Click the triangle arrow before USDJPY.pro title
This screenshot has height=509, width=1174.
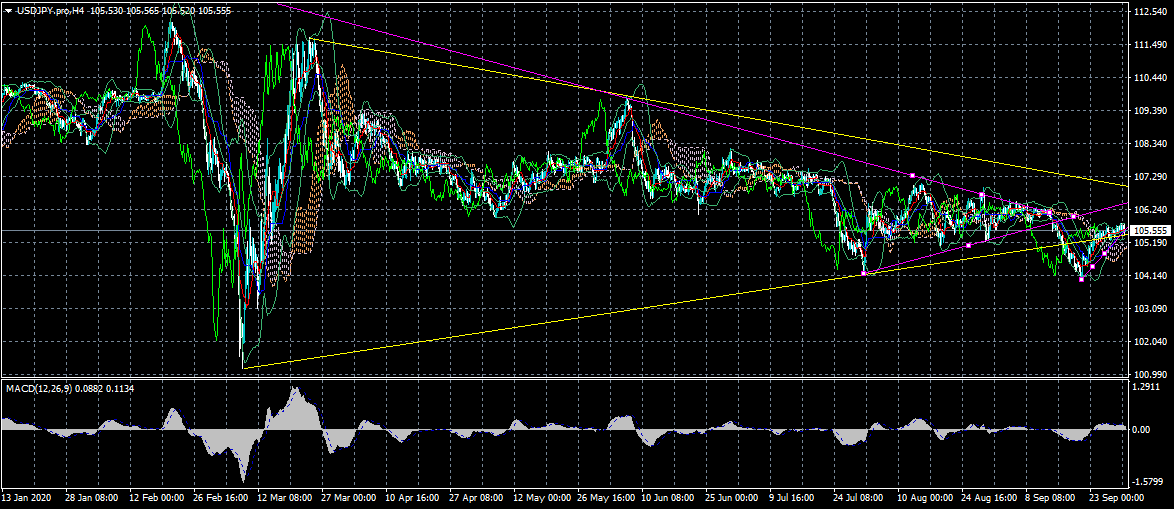[x=8, y=9]
